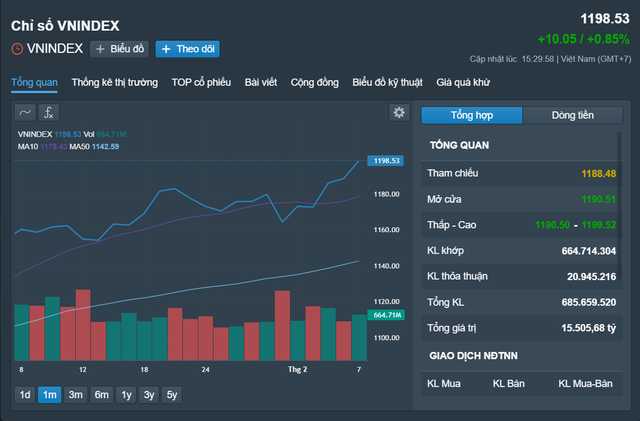Click the Biểu đồ plus button
This screenshot has height=421, width=640.
(x=119, y=48)
